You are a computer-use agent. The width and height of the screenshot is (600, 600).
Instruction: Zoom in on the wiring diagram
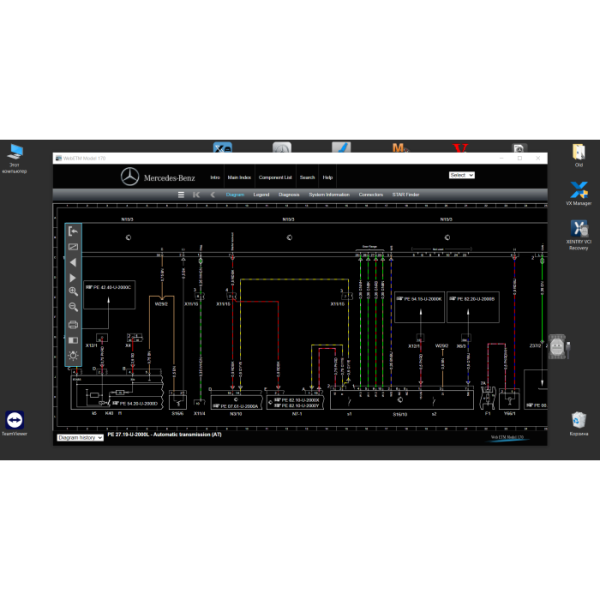(73, 292)
